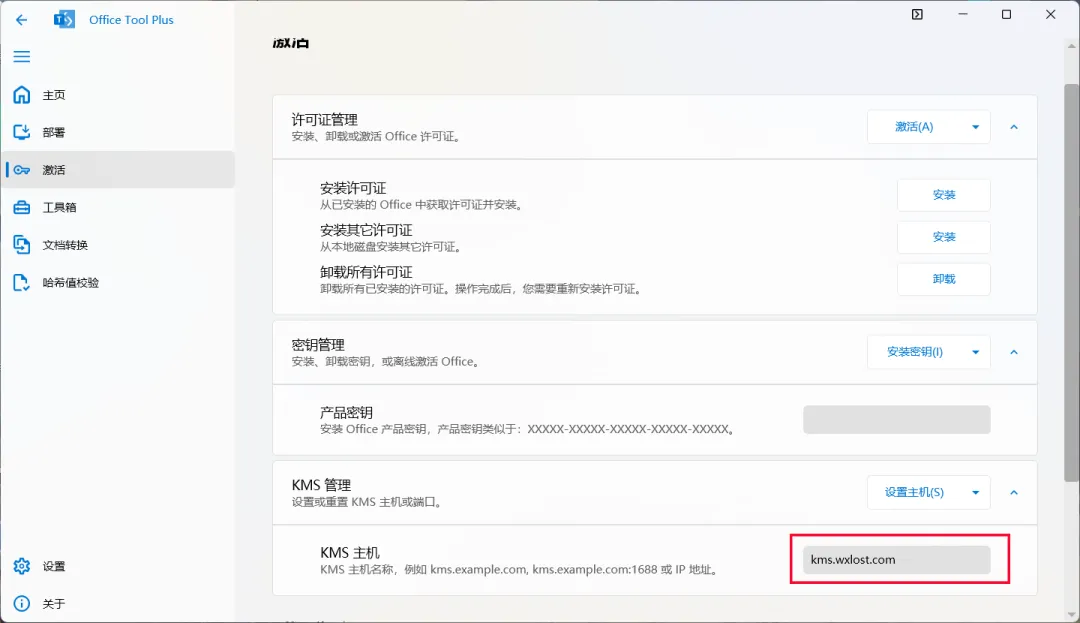This screenshot has width=1080, height=623.
Task: Minimize the Office Tool Plus window
Action: (x=963, y=14)
